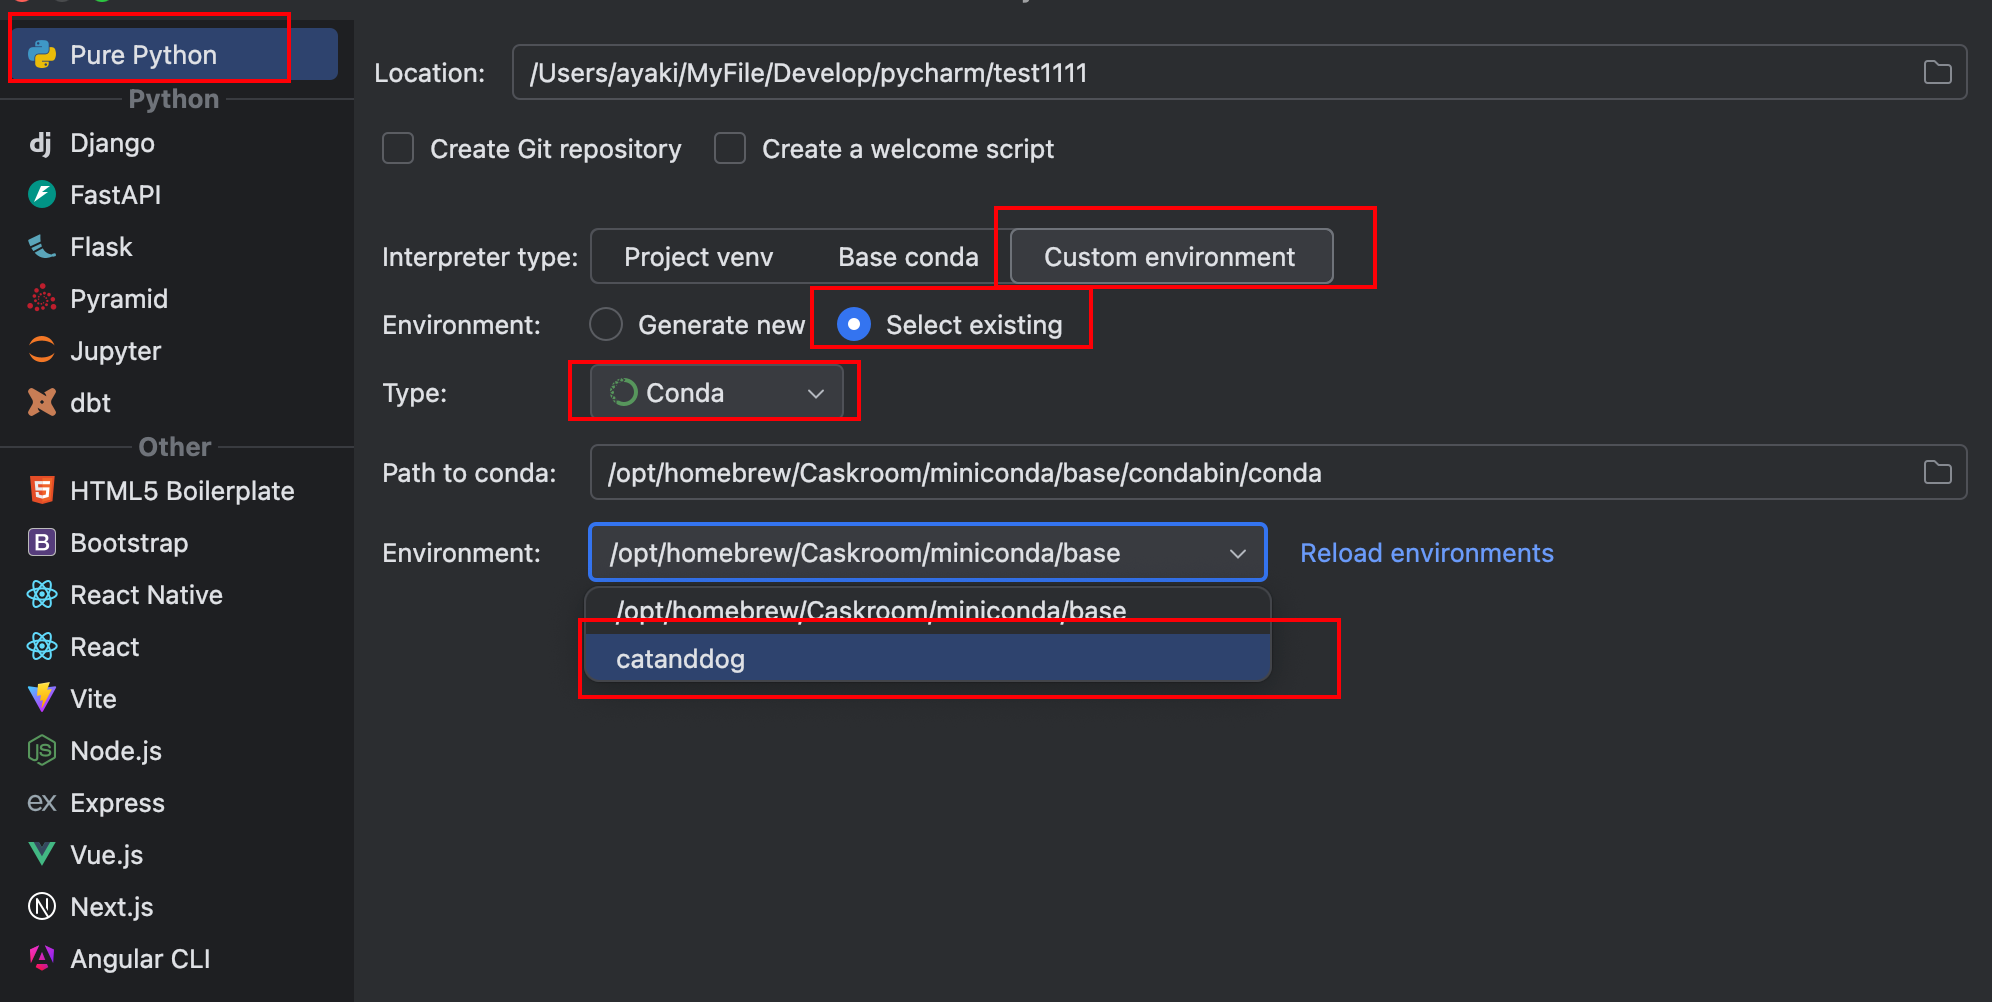Viewport: 1992px width, 1002px height.
Task: Click the Vue.js V icon
Action: [41, 855]
